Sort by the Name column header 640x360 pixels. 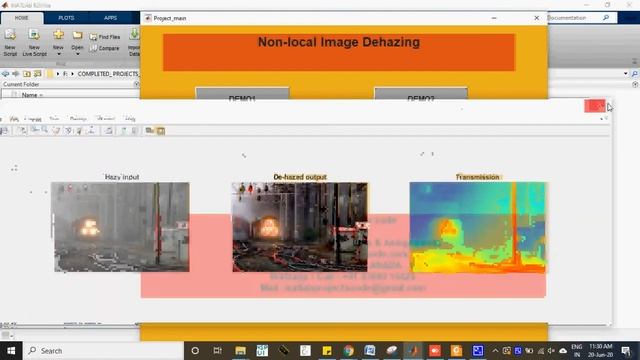32,95
